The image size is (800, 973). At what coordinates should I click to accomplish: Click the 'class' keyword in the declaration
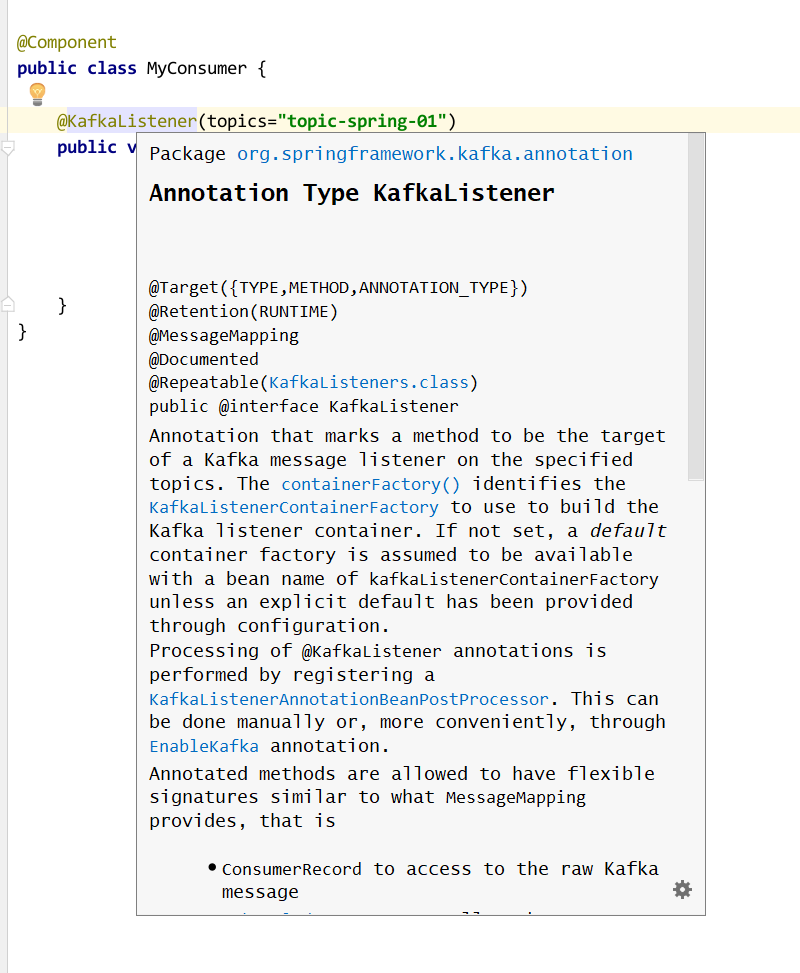pyautogui.click(x=112, y=69)
